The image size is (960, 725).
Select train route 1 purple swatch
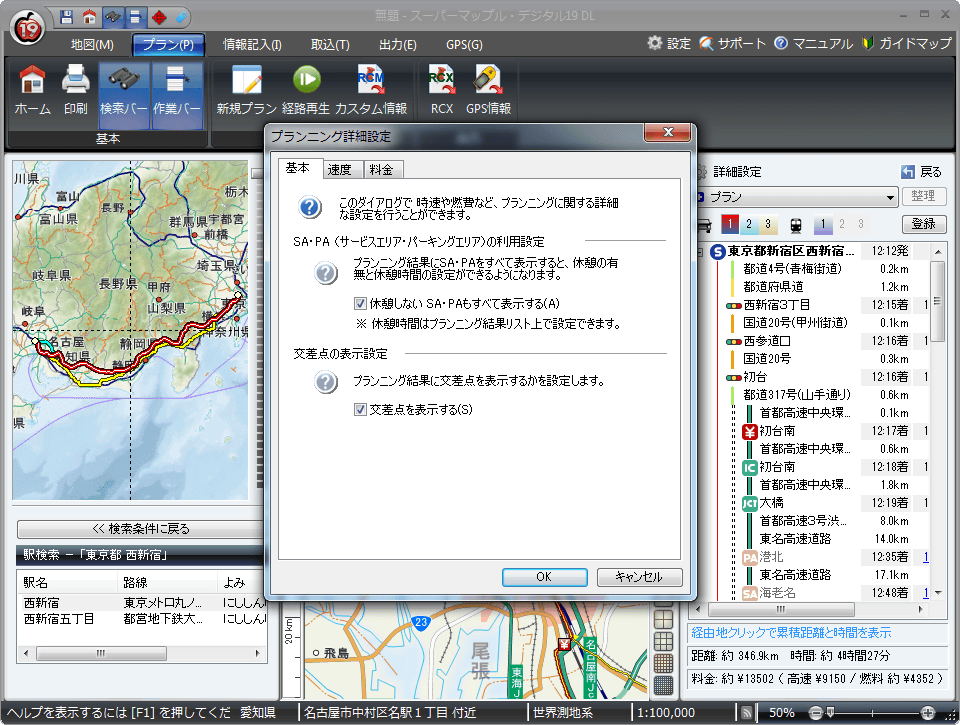[x=823, y=225]
